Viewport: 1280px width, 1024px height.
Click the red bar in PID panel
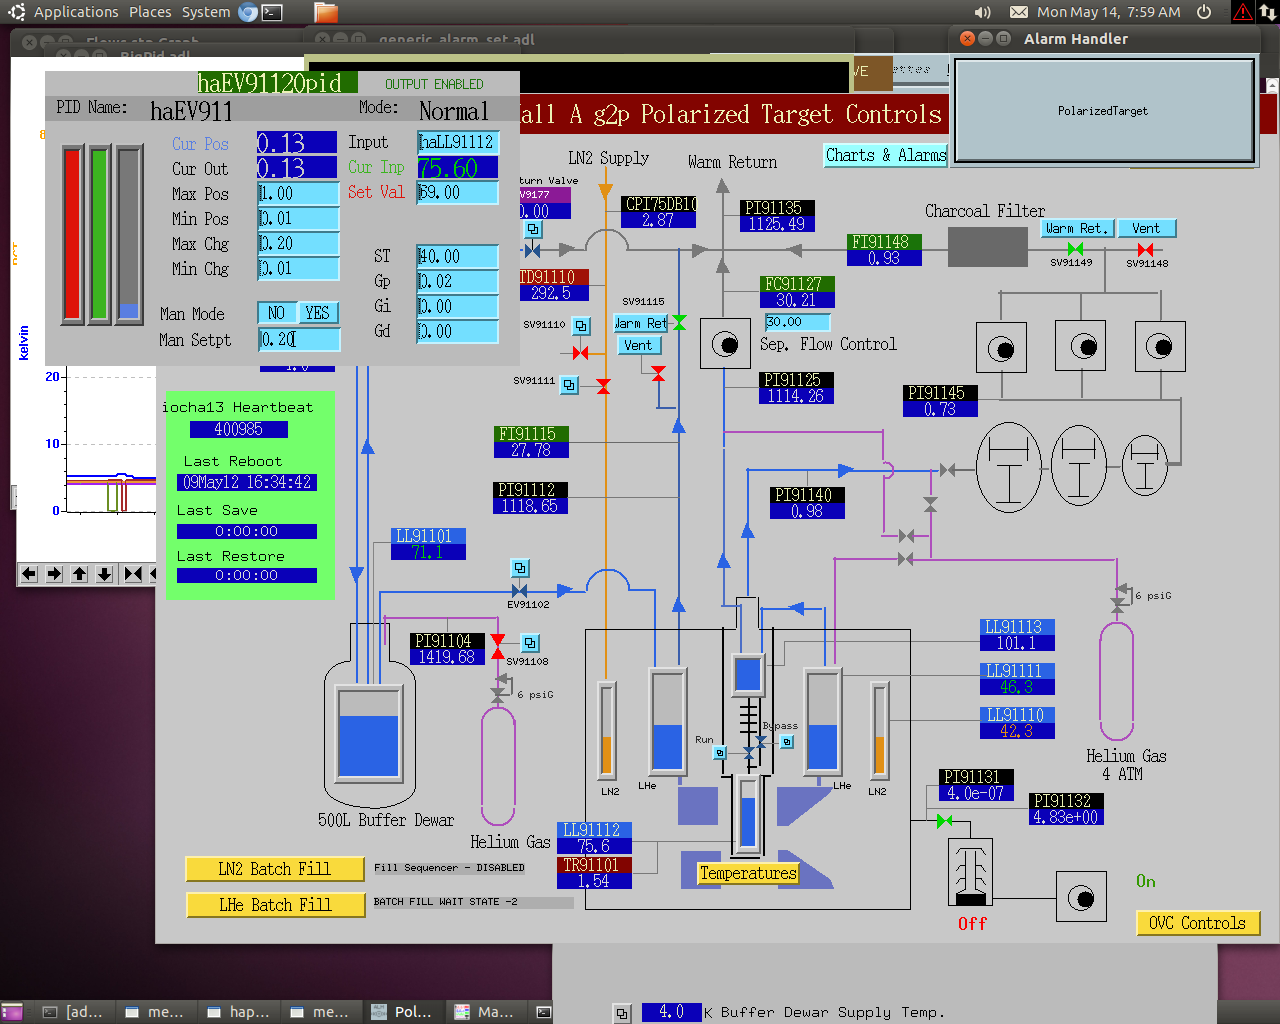pyautogui.click(x=72, y=234)
